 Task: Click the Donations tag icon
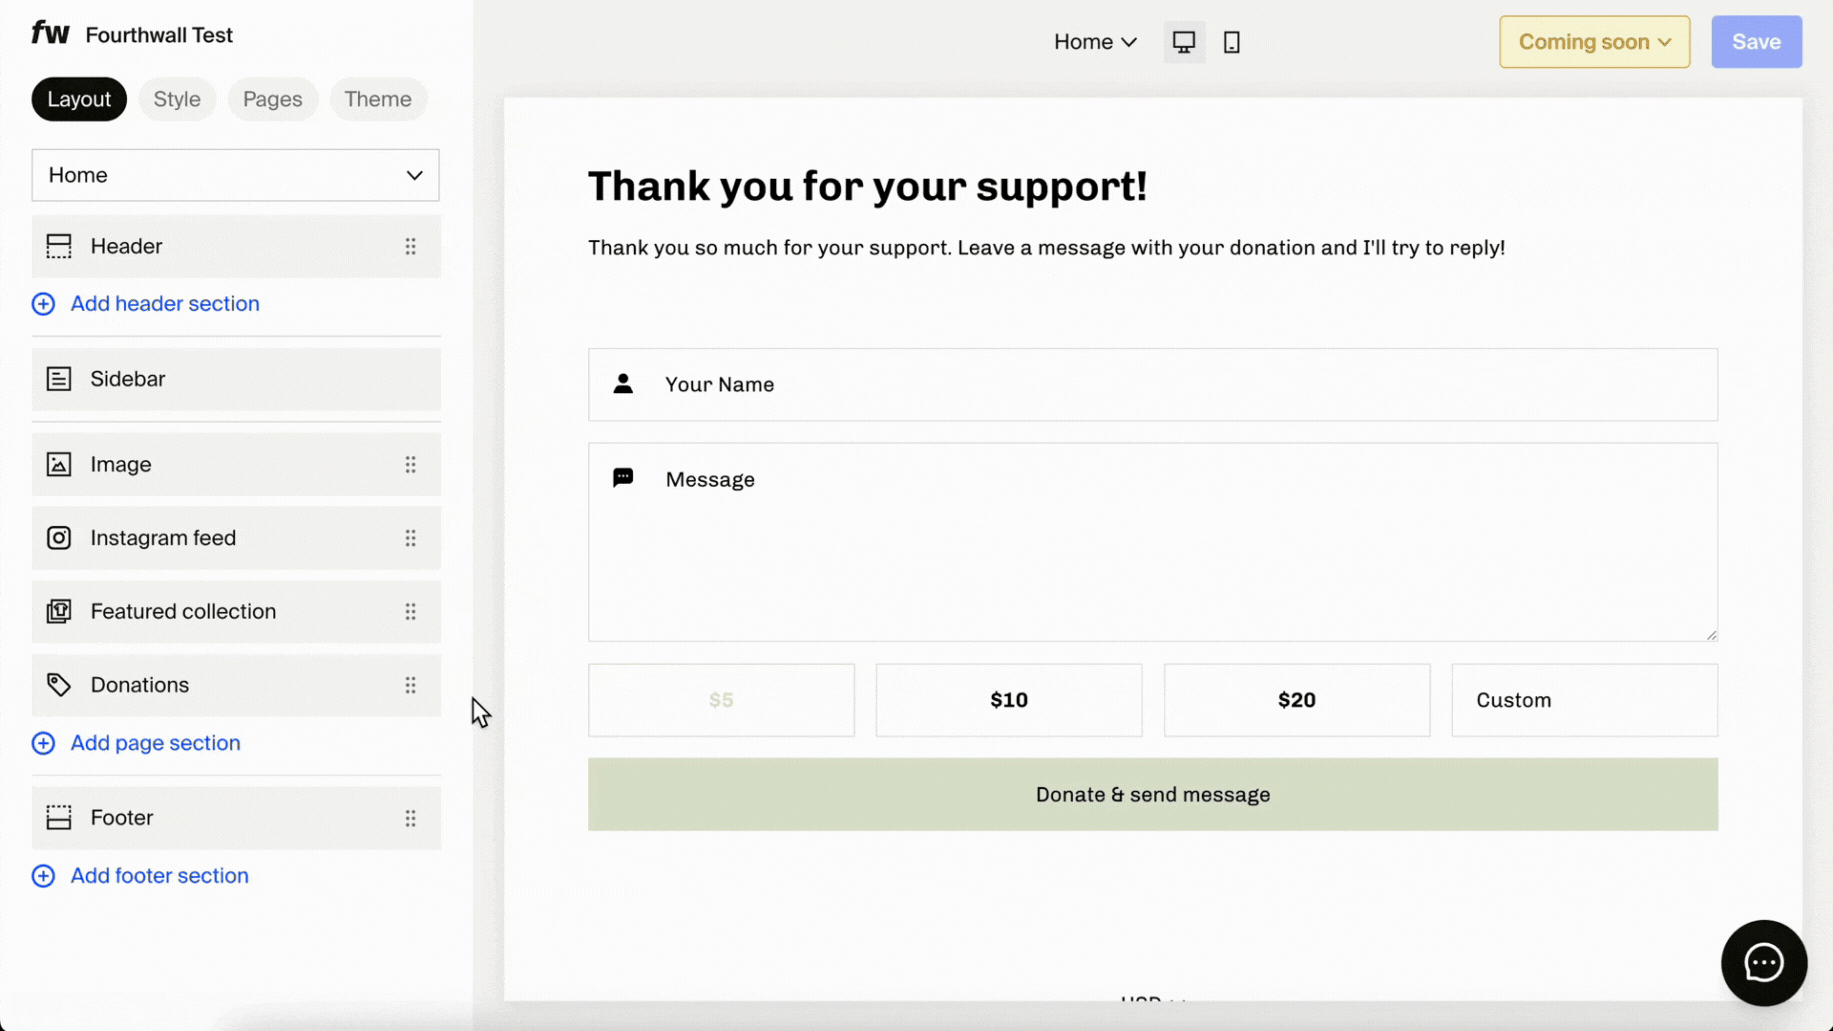pyautogui.click(x=59, y=685)
